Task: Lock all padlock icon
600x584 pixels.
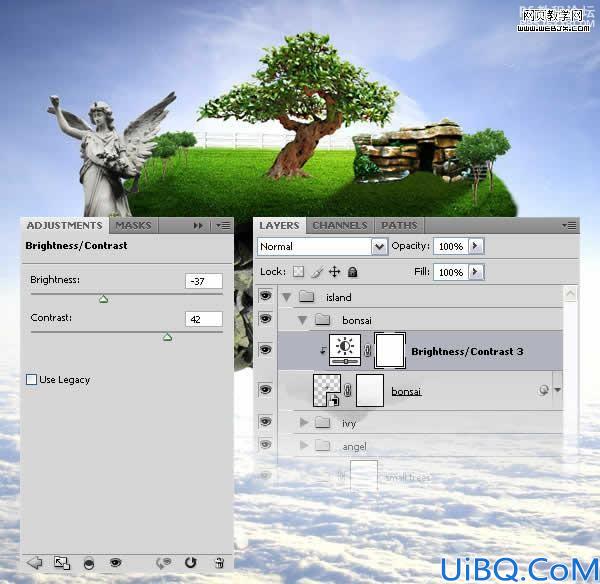Action: click(x=352, y=272)
